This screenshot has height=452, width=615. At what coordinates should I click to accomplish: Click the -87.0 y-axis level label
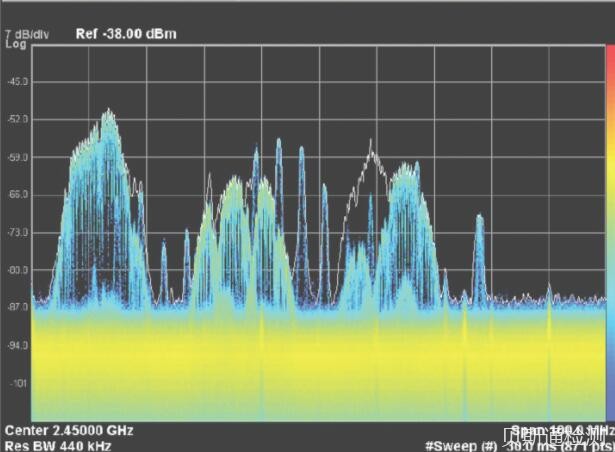(15, 307)
